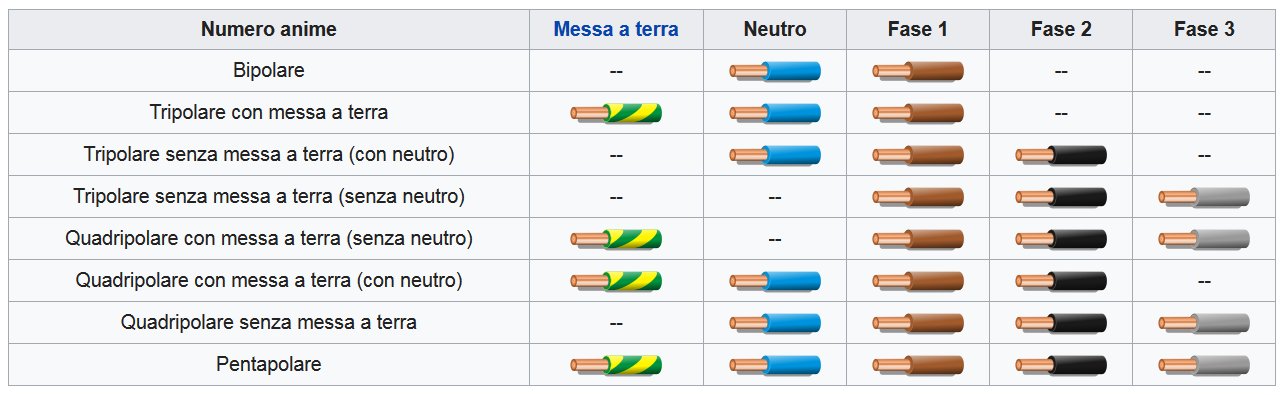Click the grey Fase 3 wire in Quadripolare senza messa a terra row

click(1204, 323)
